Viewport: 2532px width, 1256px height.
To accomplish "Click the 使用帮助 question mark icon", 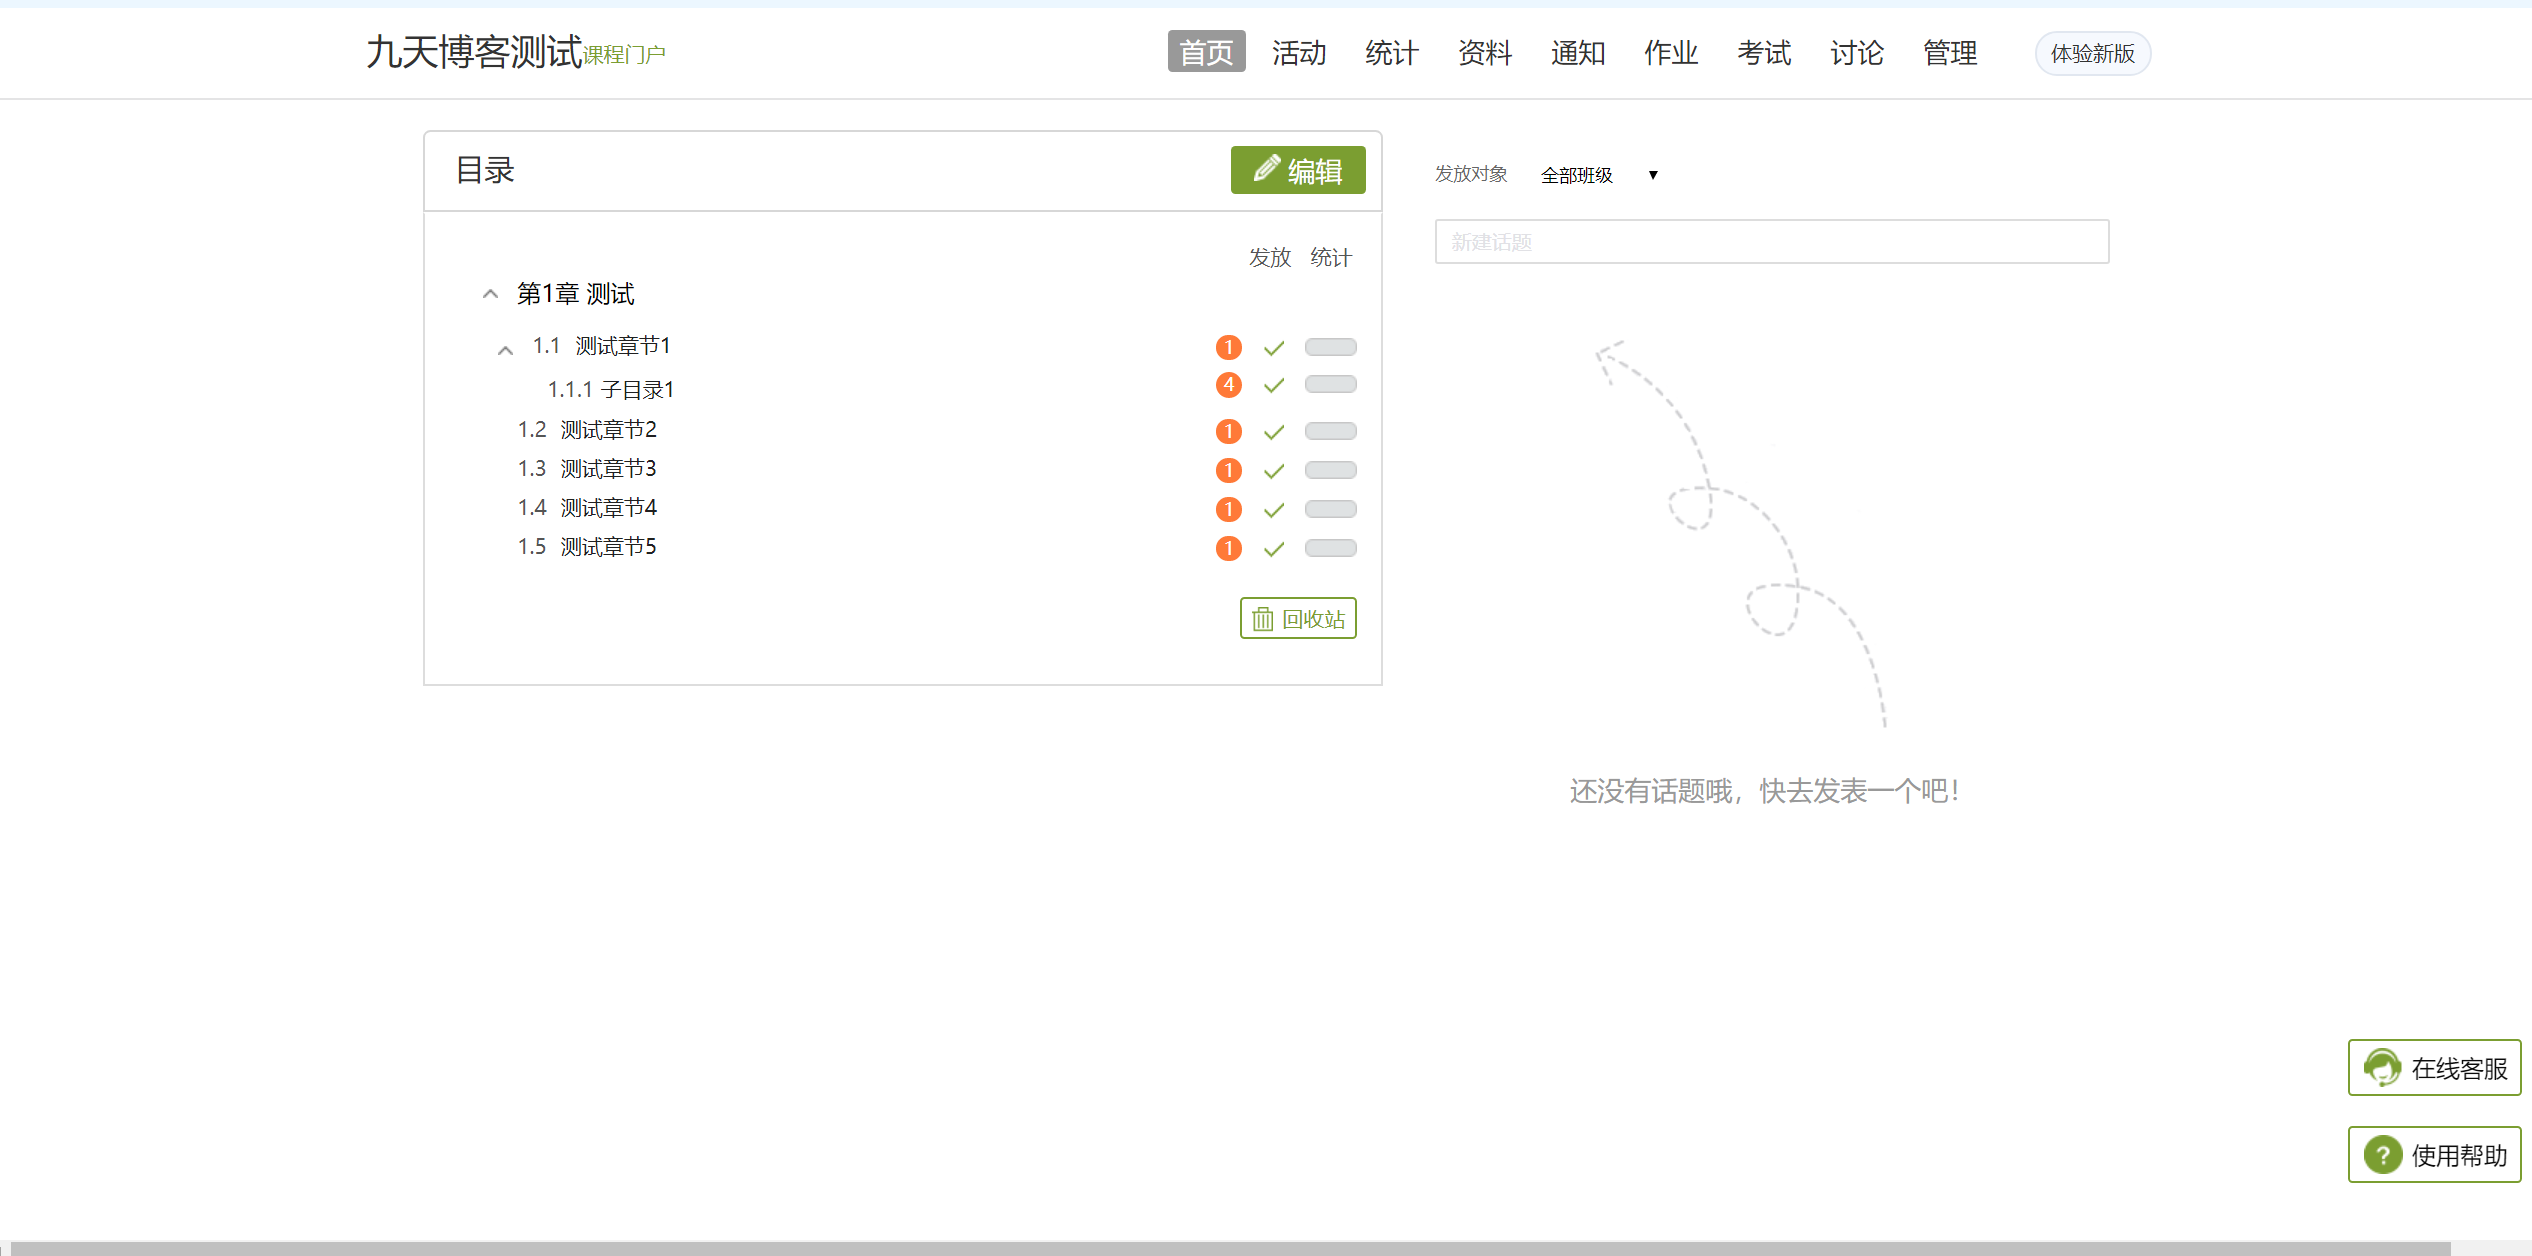I will tap(2383, 1155).
